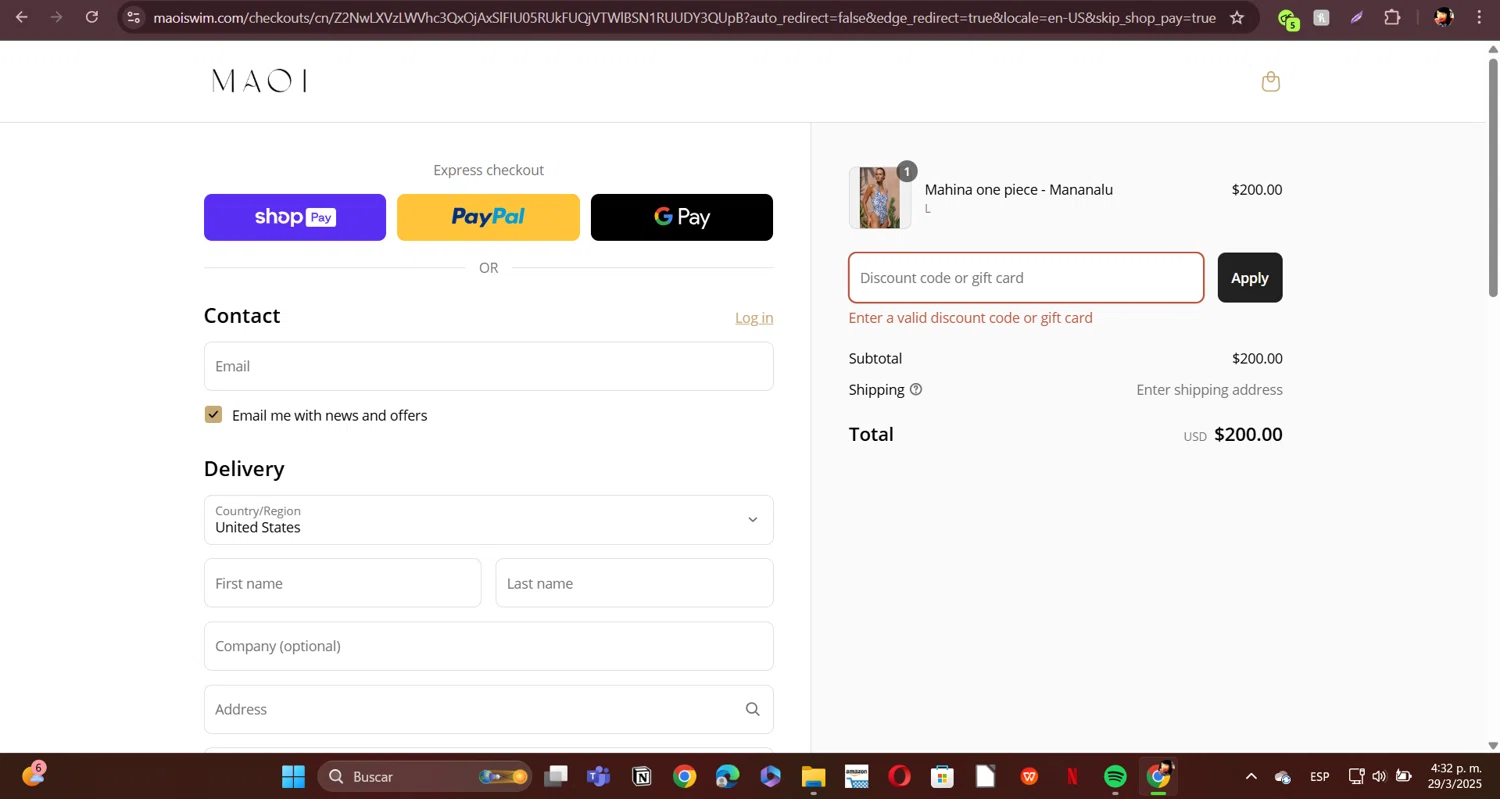Viewport: 1500px width, 799px height.
Task: Open Task View from the taskbar
Action: pyautogui.click(x=556, y=776)
